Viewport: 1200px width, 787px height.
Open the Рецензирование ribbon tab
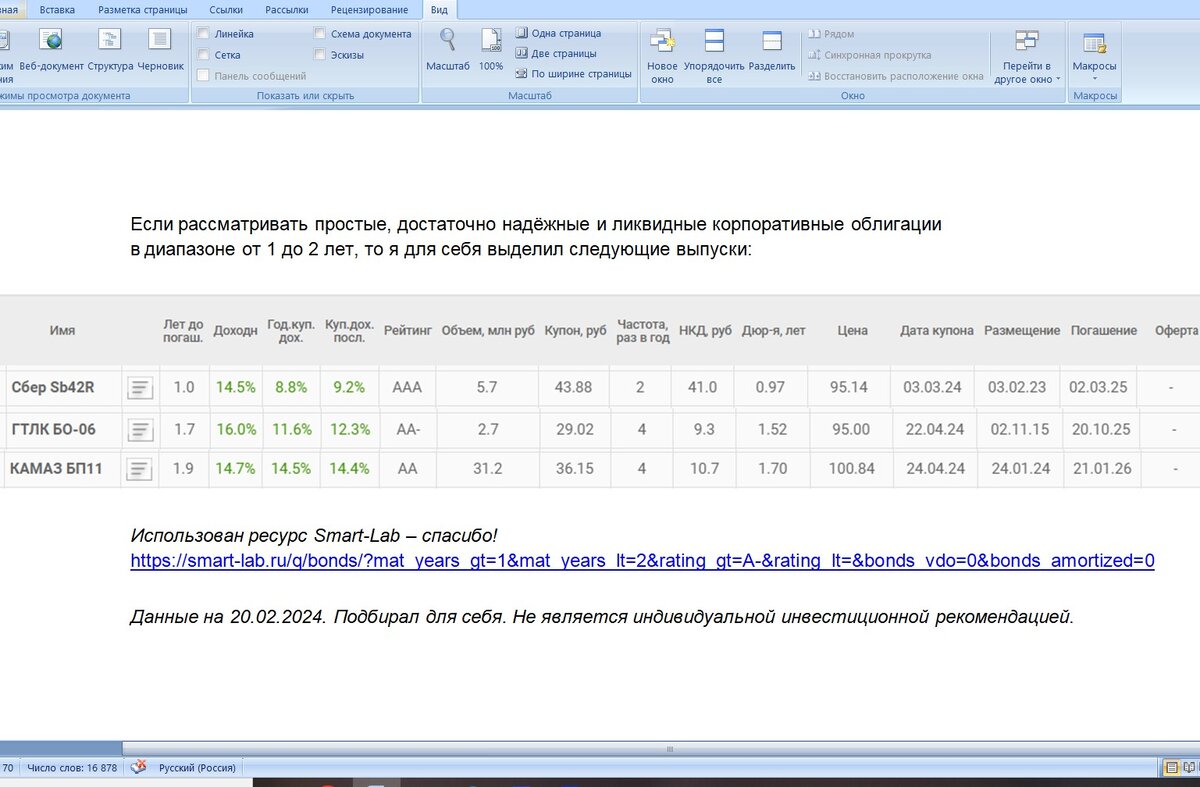(369, 9)
